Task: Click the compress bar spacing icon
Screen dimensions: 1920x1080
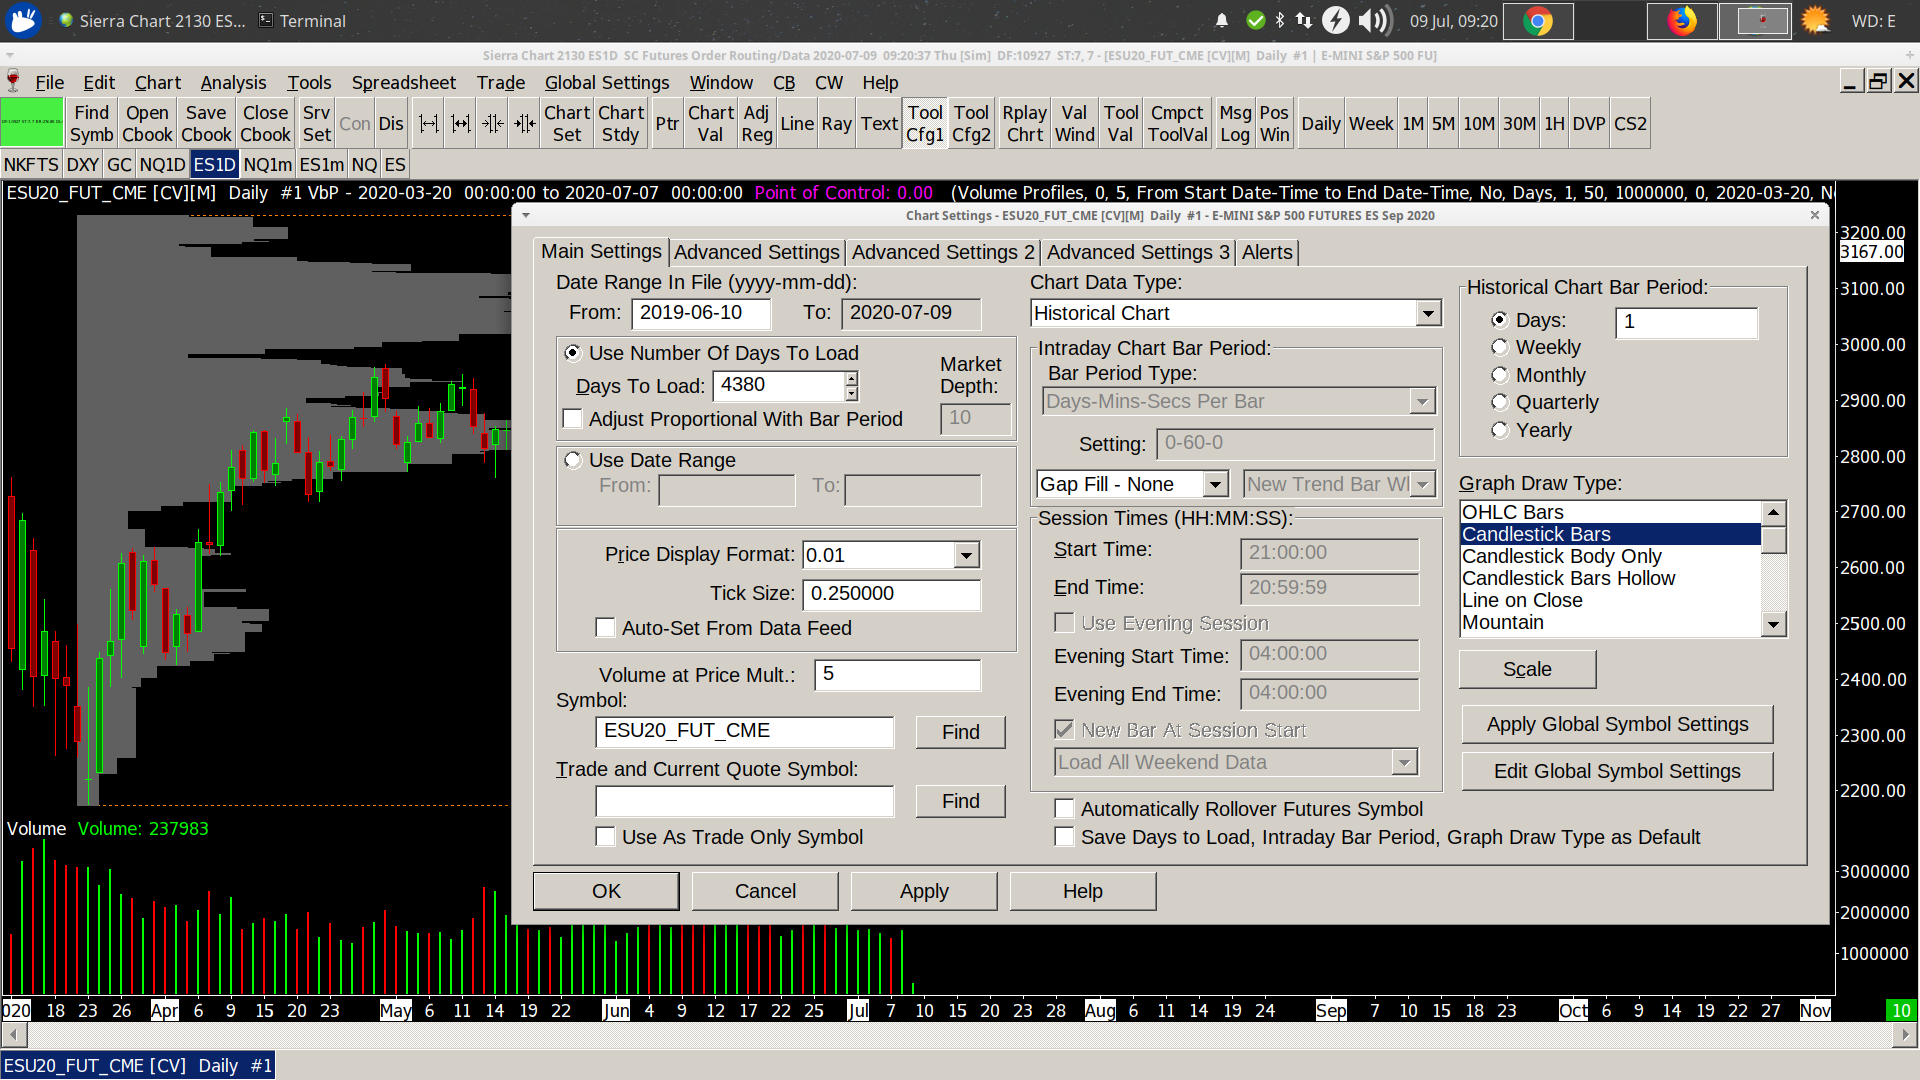Action: pos(493,124)
